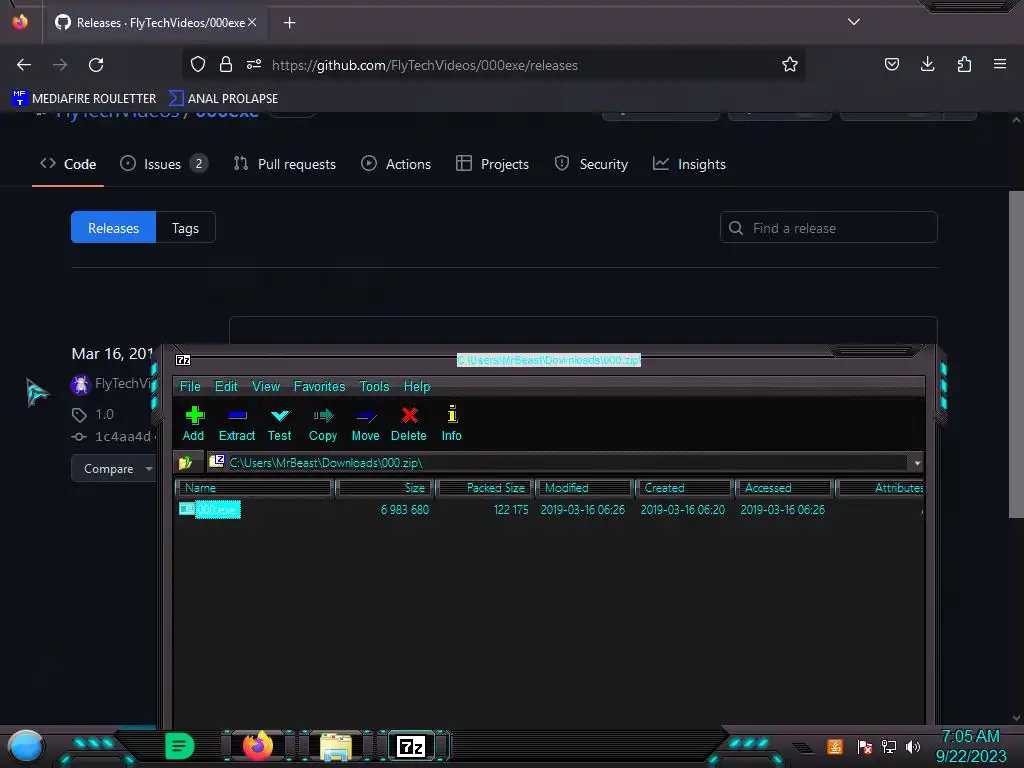This screenshot has height=768, width=1024.
Task: Open Save to Pocket
Action: coord(891,64)
